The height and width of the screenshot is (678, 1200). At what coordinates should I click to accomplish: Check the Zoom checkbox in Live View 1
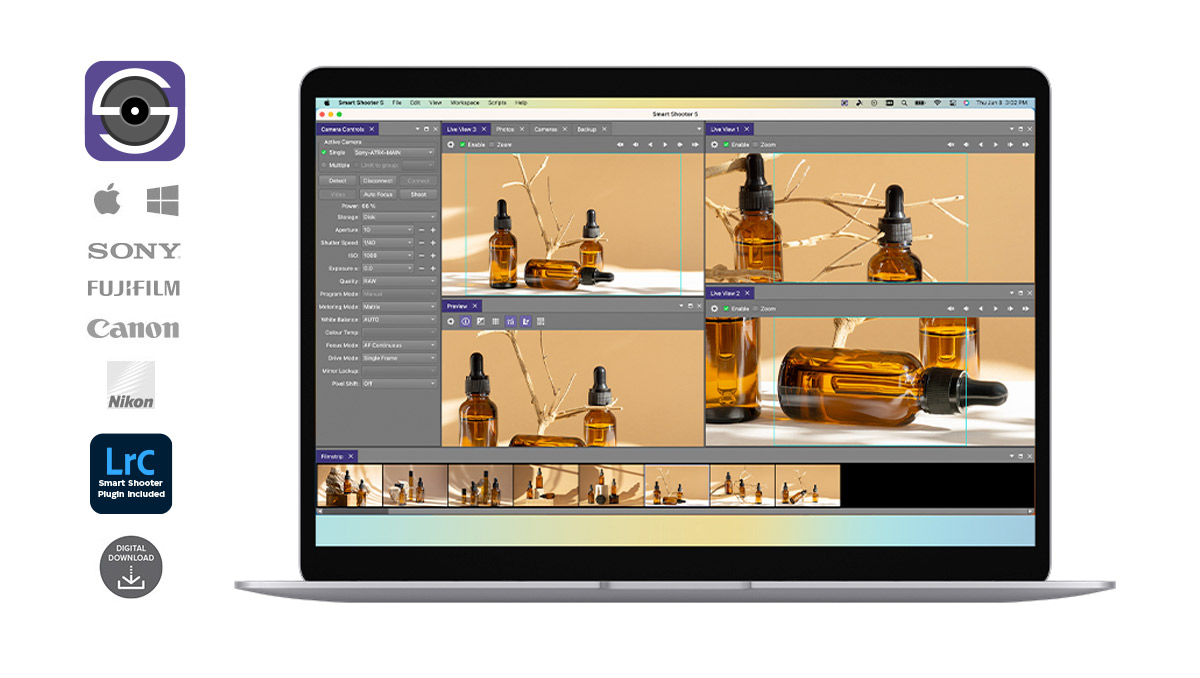pos(755,144)
